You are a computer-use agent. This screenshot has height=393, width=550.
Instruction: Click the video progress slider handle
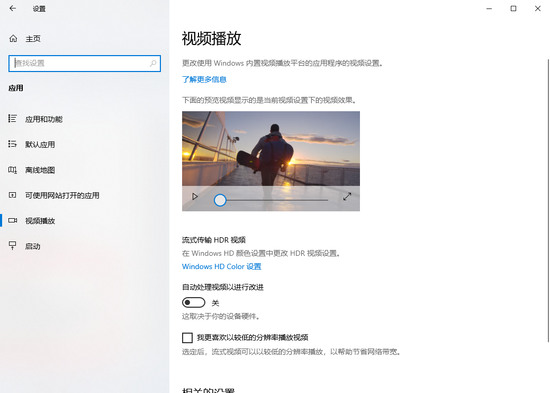click(x=220, y=200)
